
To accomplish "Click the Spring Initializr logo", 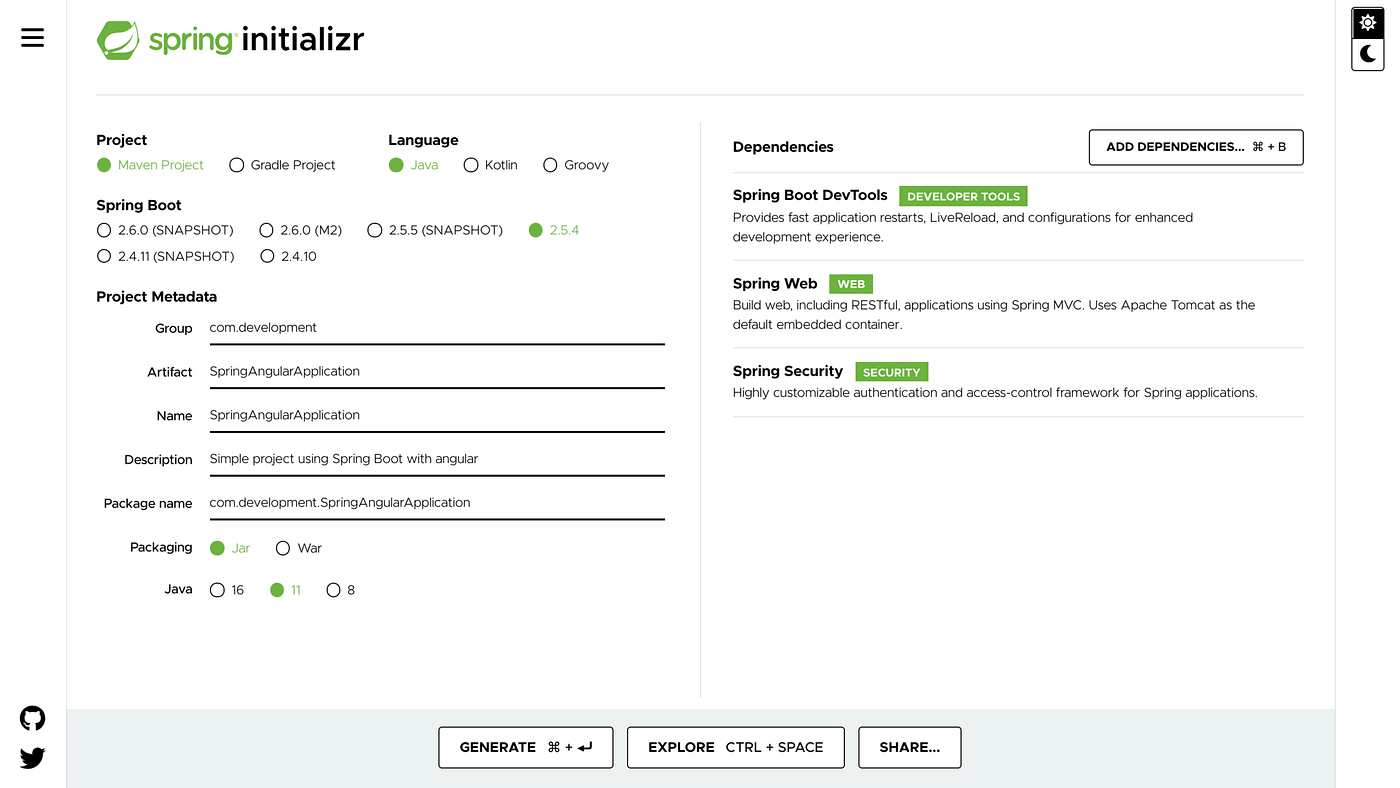I will pos(230,40).
